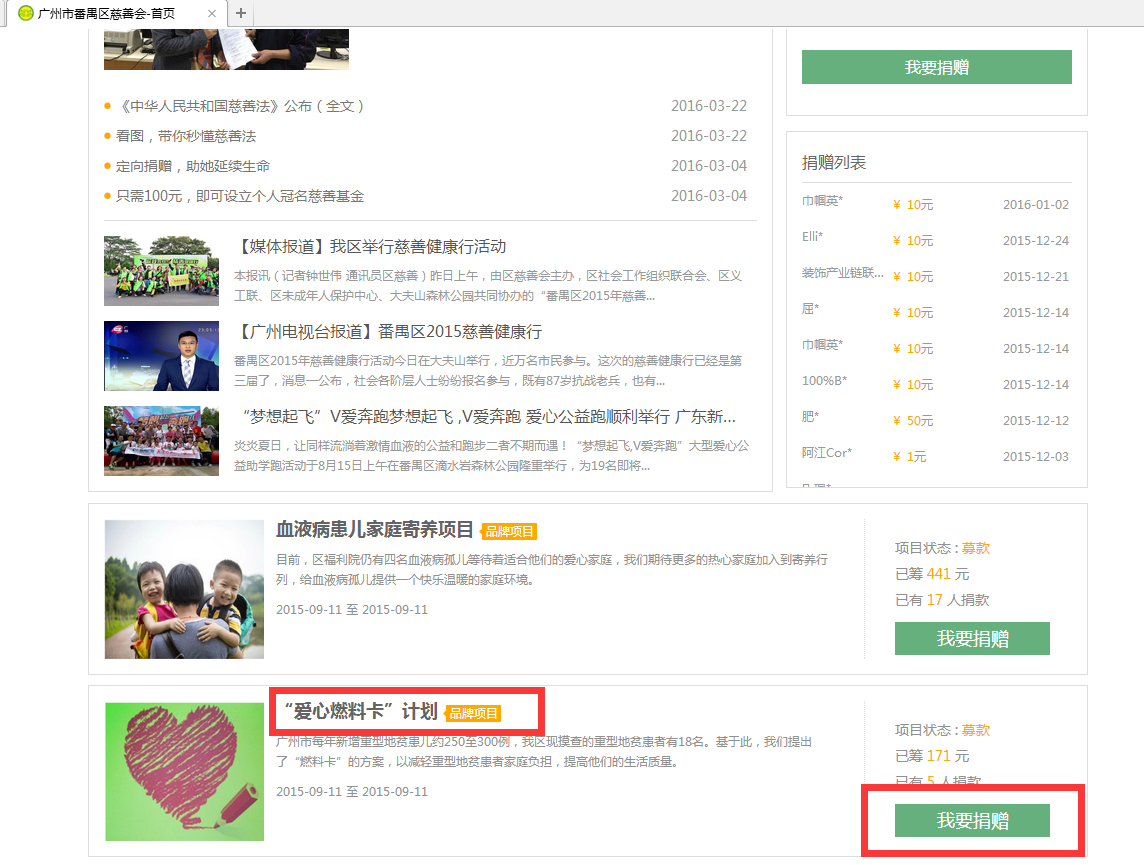1144x865 pixels.
Task: Click 捐赠列表 heading
Action: [x=834, y=163]
